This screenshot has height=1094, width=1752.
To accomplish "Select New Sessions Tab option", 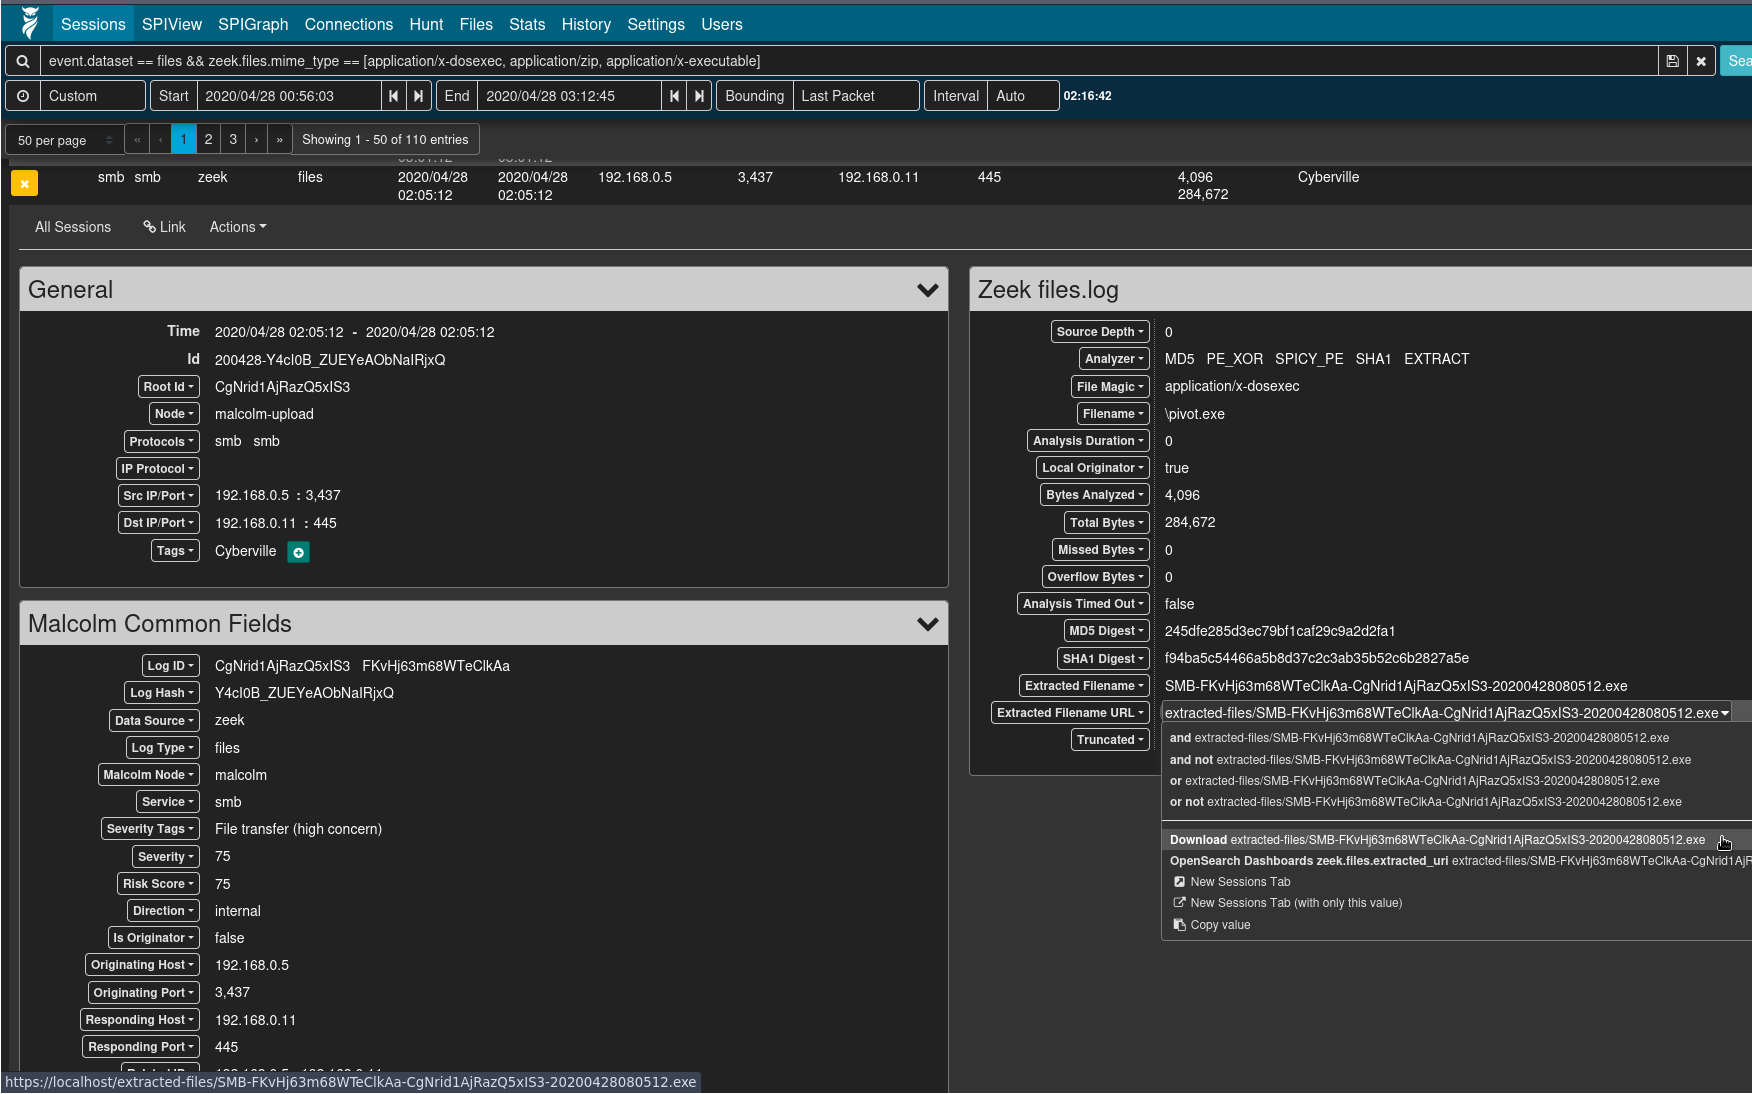I will (x=1456, y=882).
